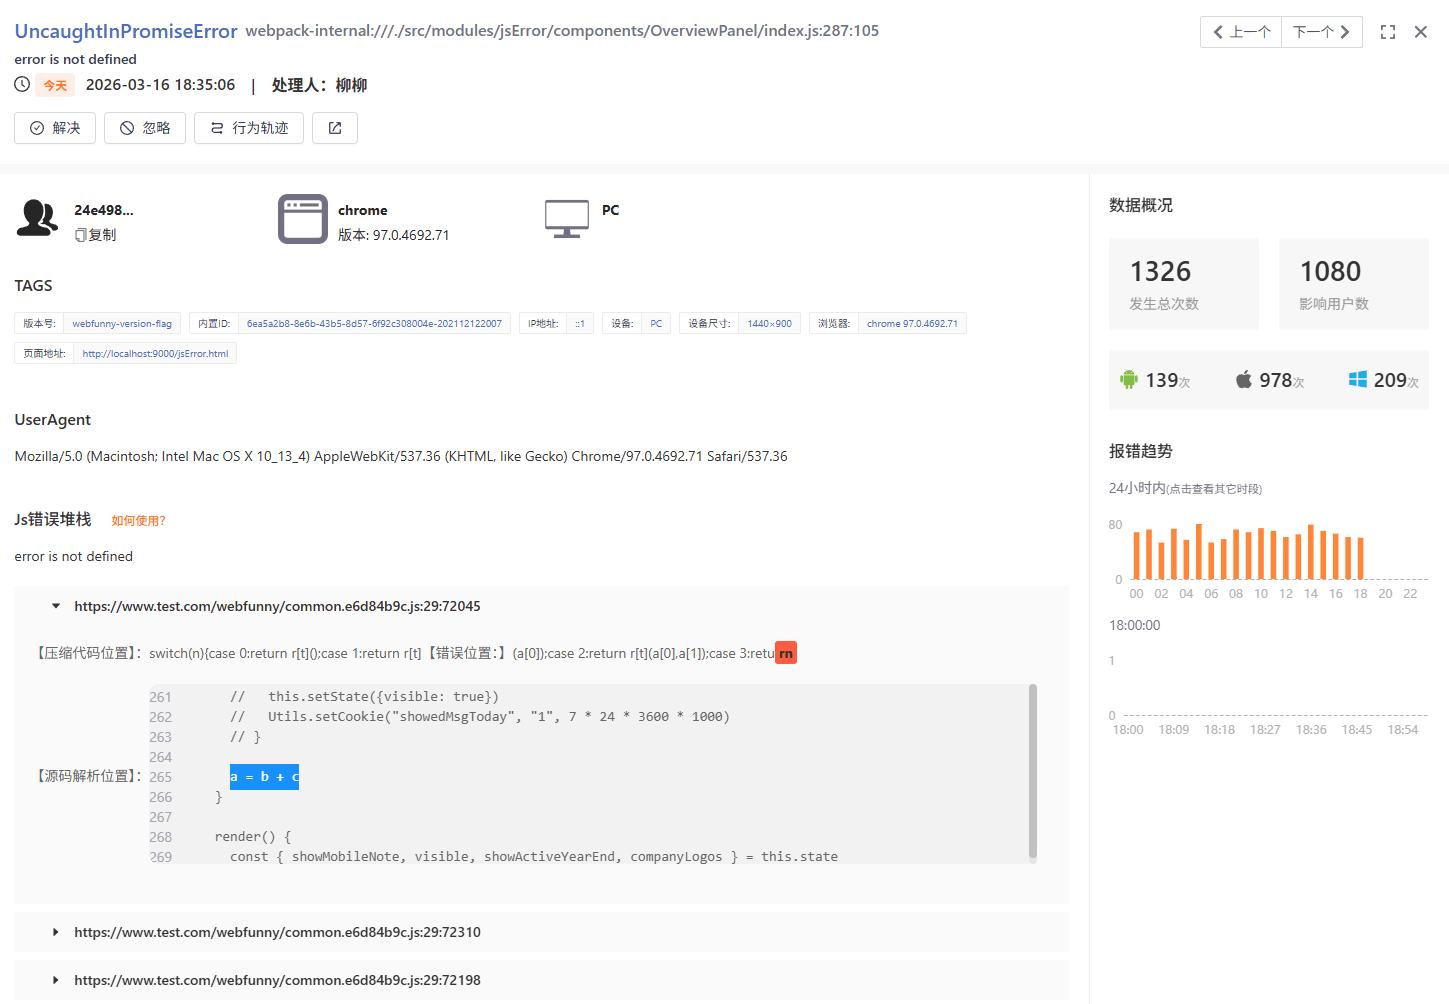This screenshot has width=1449, height=1004.
Task: Click the Android icon showing 139次
Action: [x=1129, y=379]
